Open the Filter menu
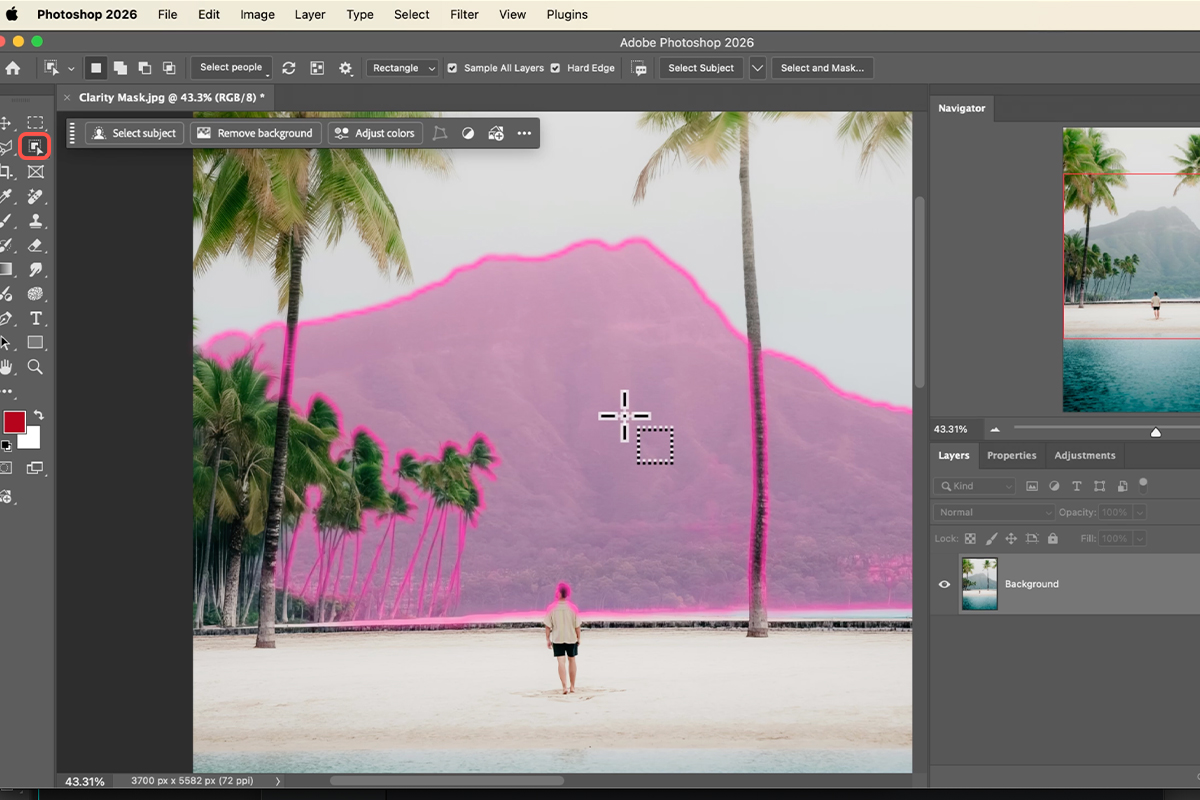The image size is (1200, 800). coord(464,15)
